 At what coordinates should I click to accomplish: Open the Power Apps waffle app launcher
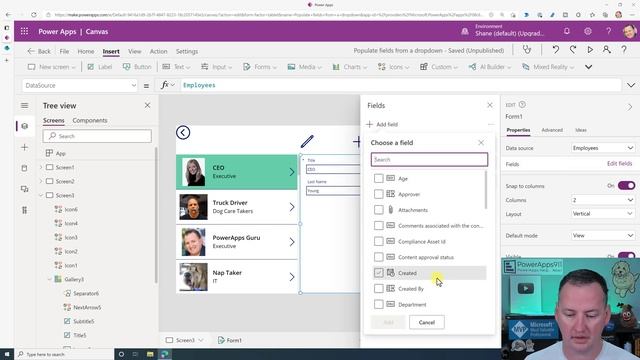pyautogui.click(x=24, y=31)
